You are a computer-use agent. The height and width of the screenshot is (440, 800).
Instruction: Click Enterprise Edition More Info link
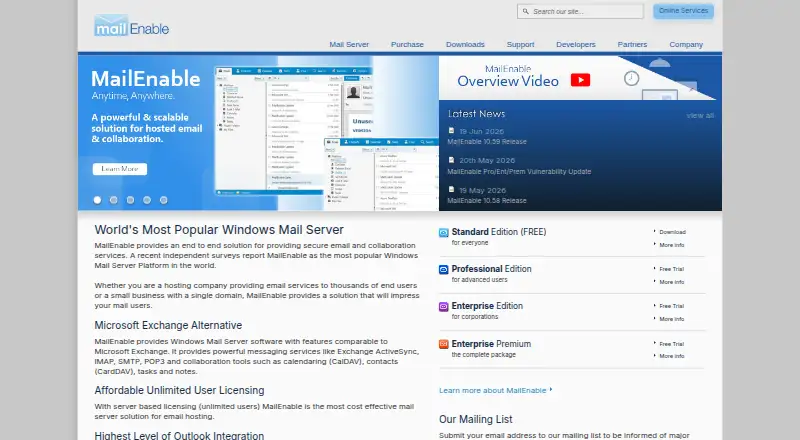[x=671, y=319]
